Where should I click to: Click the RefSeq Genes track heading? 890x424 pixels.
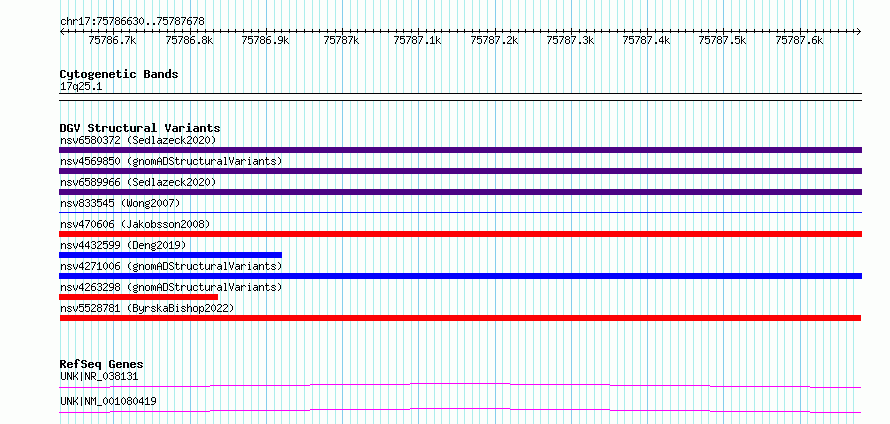pyautogui.click(x=101, y=364)
